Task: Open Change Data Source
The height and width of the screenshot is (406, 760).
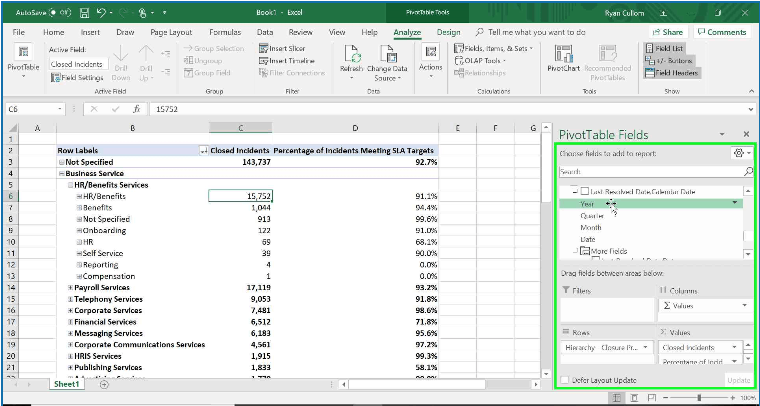Action: 387,63
